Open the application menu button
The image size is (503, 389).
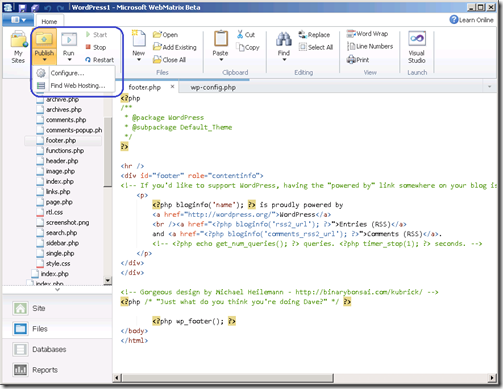[x=18, y=20]
